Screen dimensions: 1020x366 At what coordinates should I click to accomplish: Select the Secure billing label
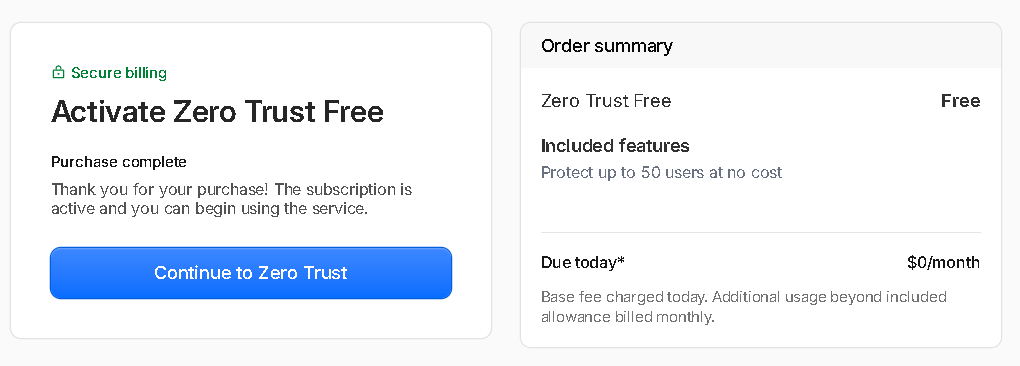(x=119, y=73)
